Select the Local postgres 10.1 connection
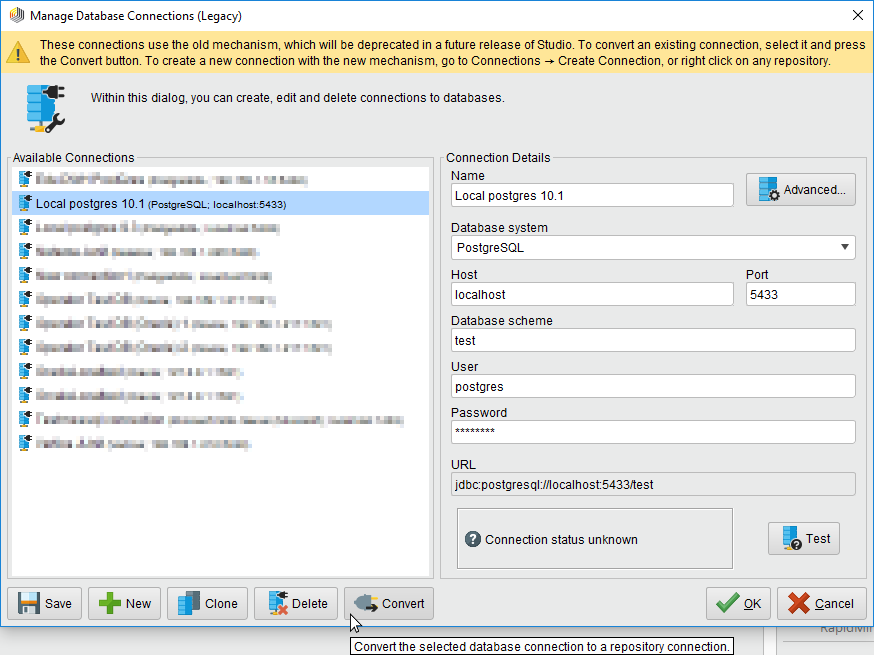Viewport: 874px width, 655px height. 221,203
